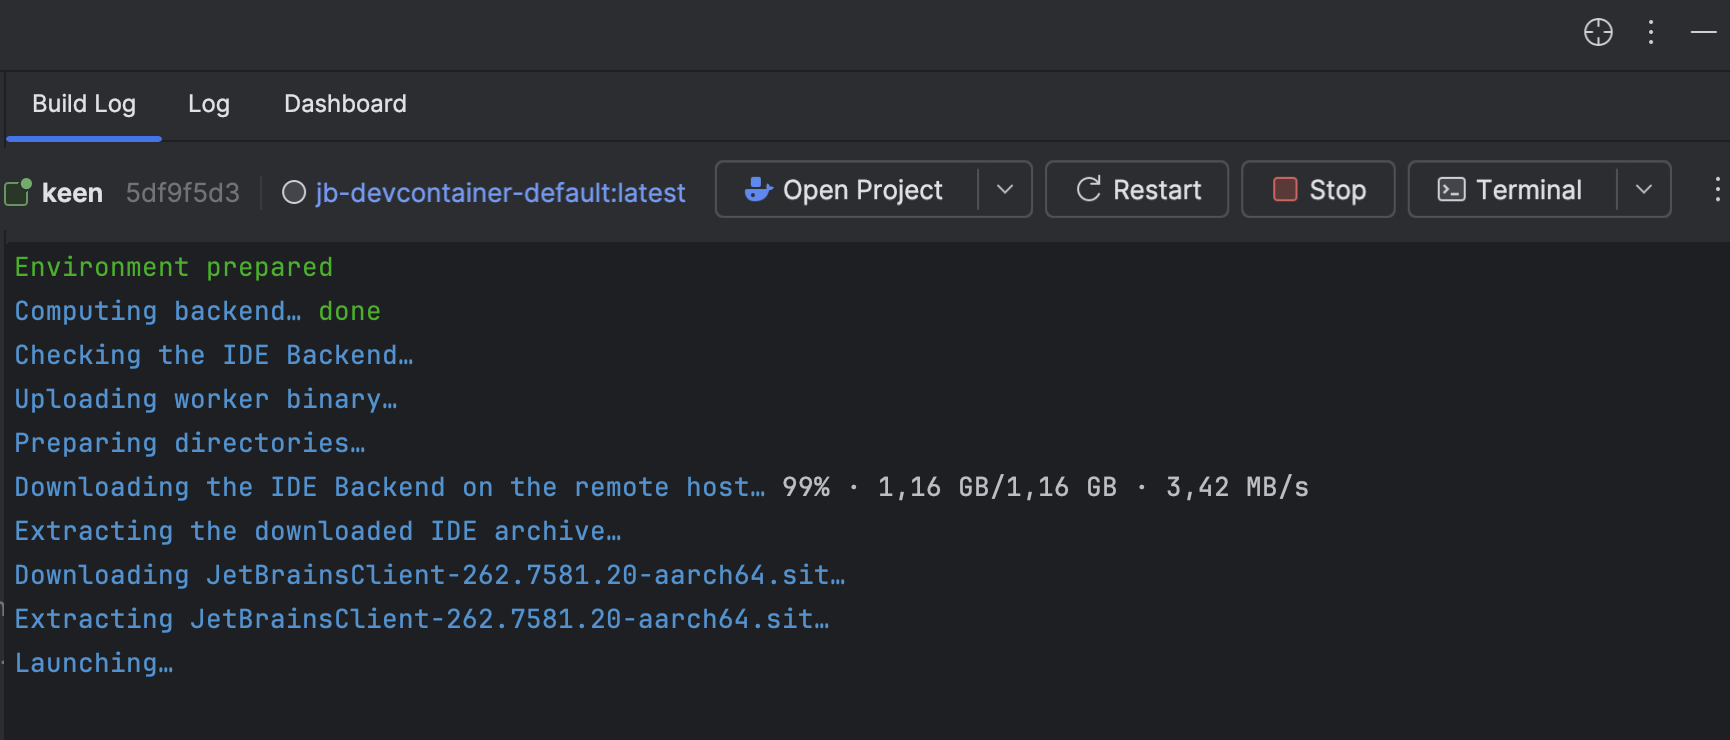The height and width of the screenshot is (740, 1730).
Task: Click the 'Uploading worker binary…' line
Action: click(x=206, y=399)
